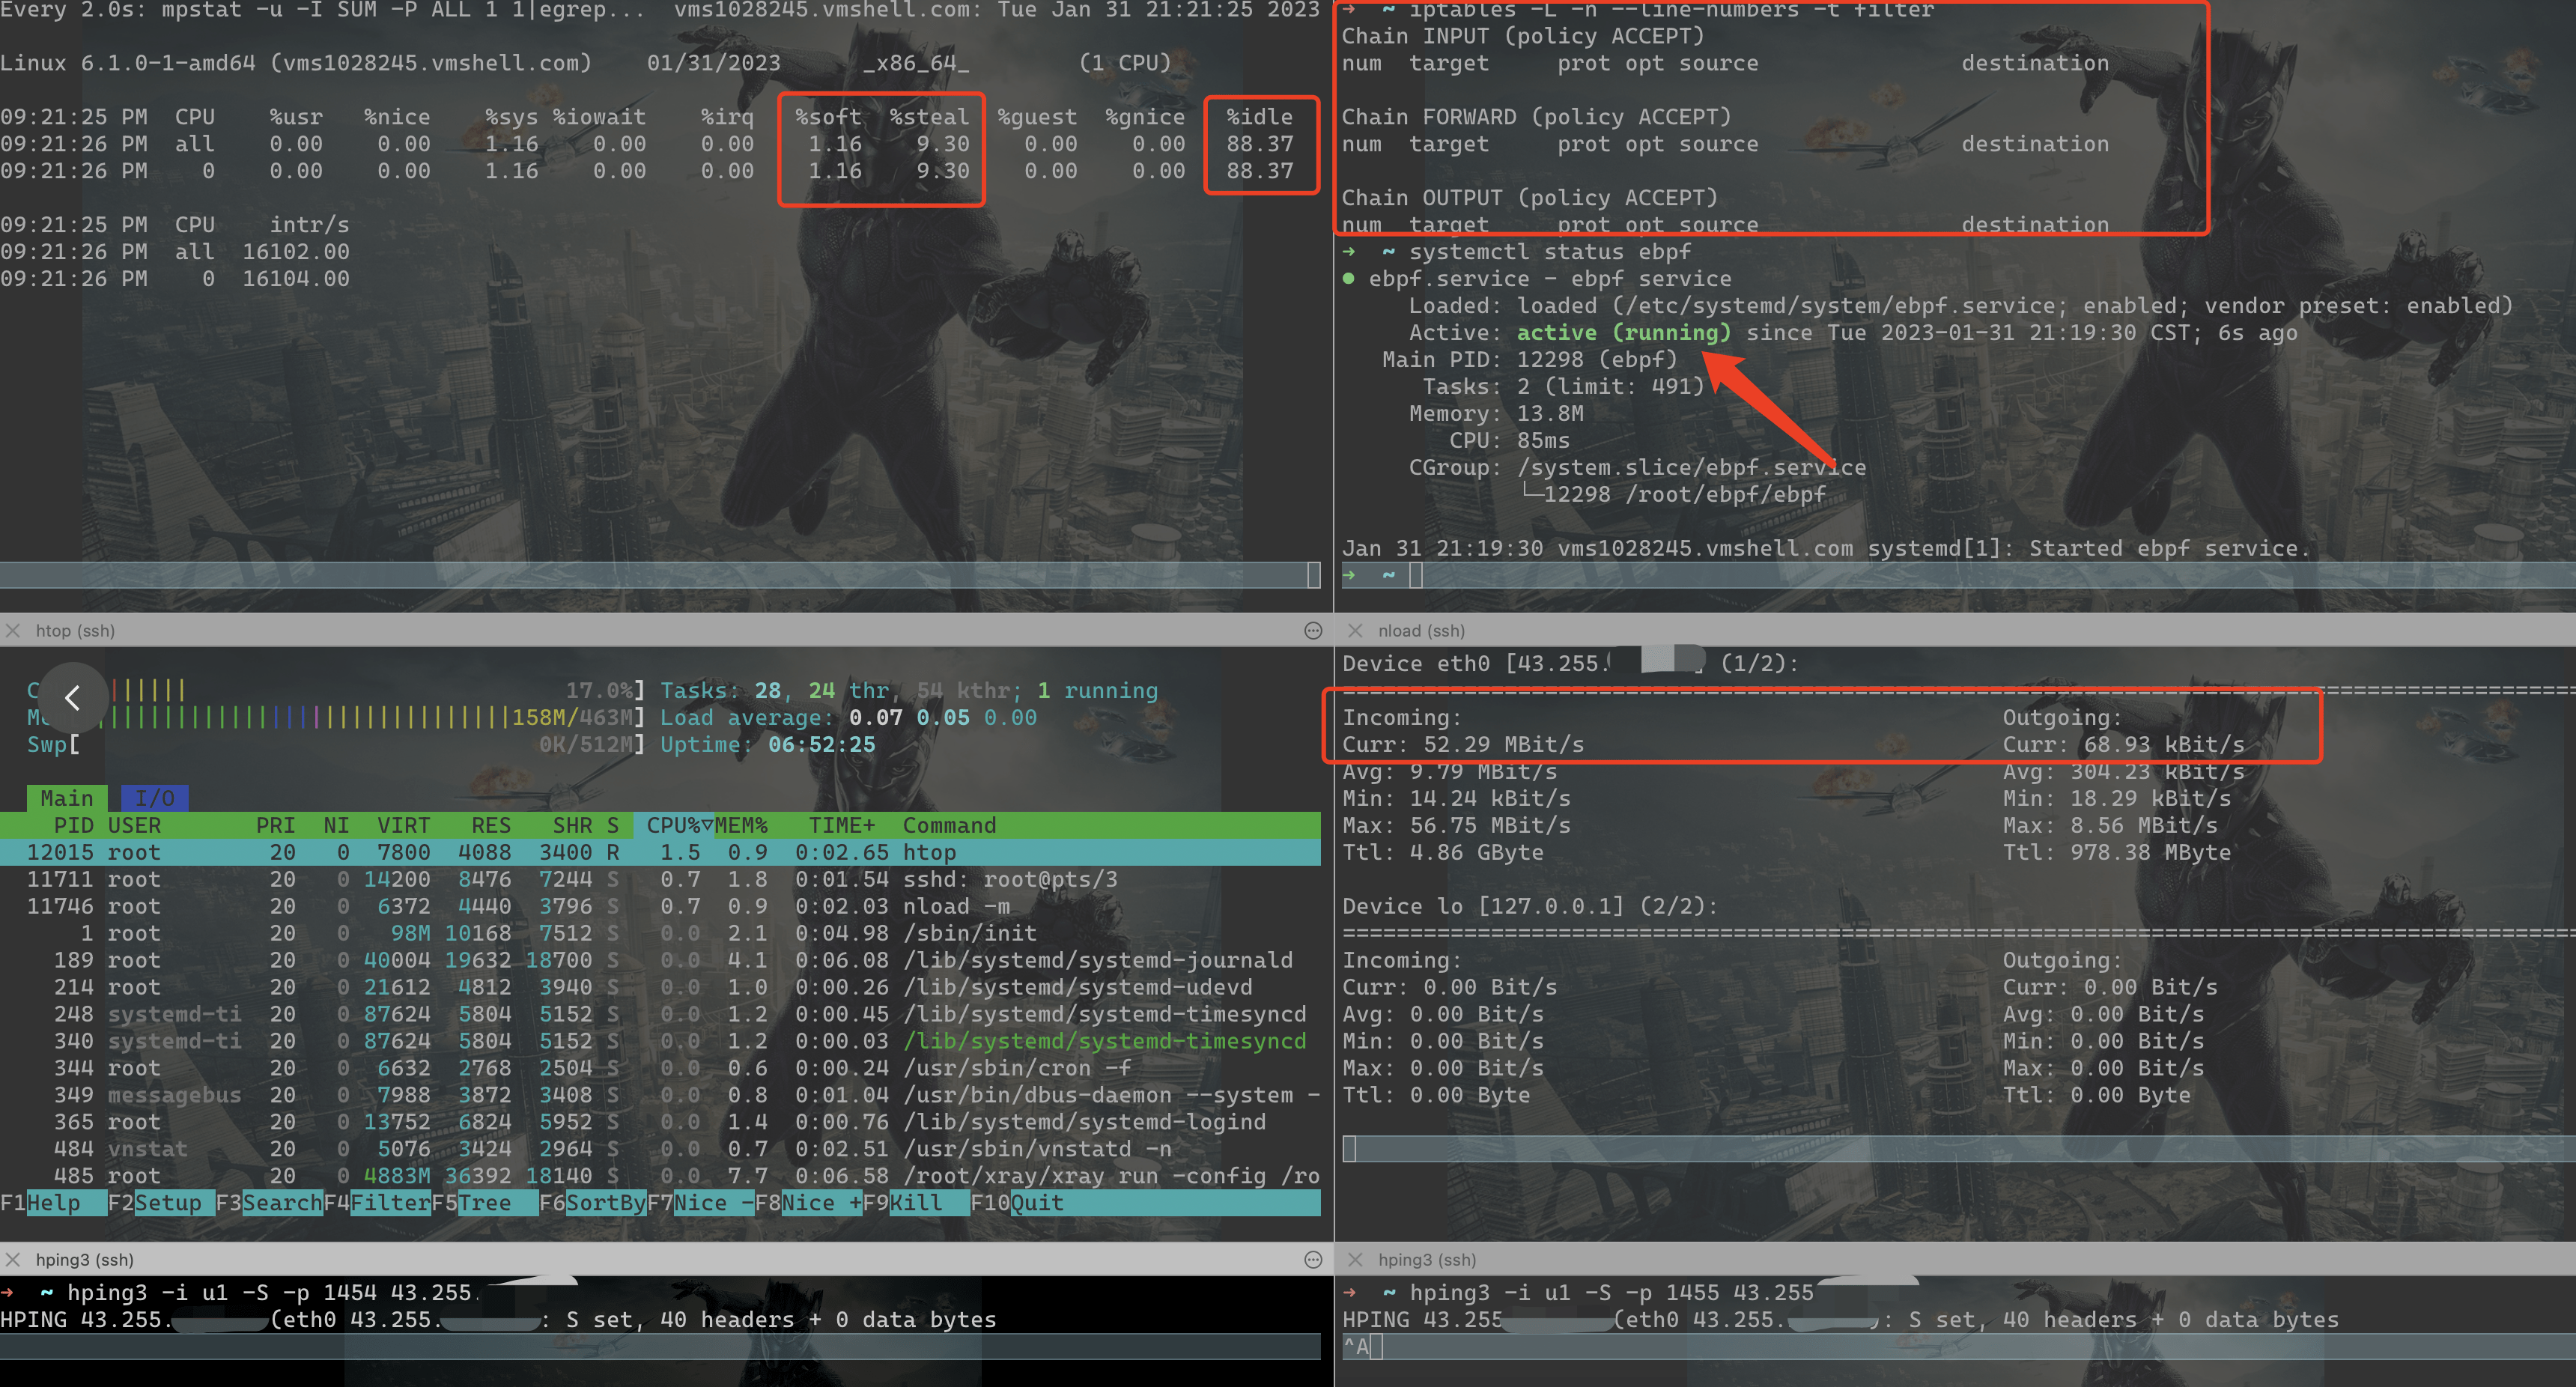The height and width of the screenshot is (1387, 2576).
Task: Open the F6 SortBy menu
Action: [605, 1203]
